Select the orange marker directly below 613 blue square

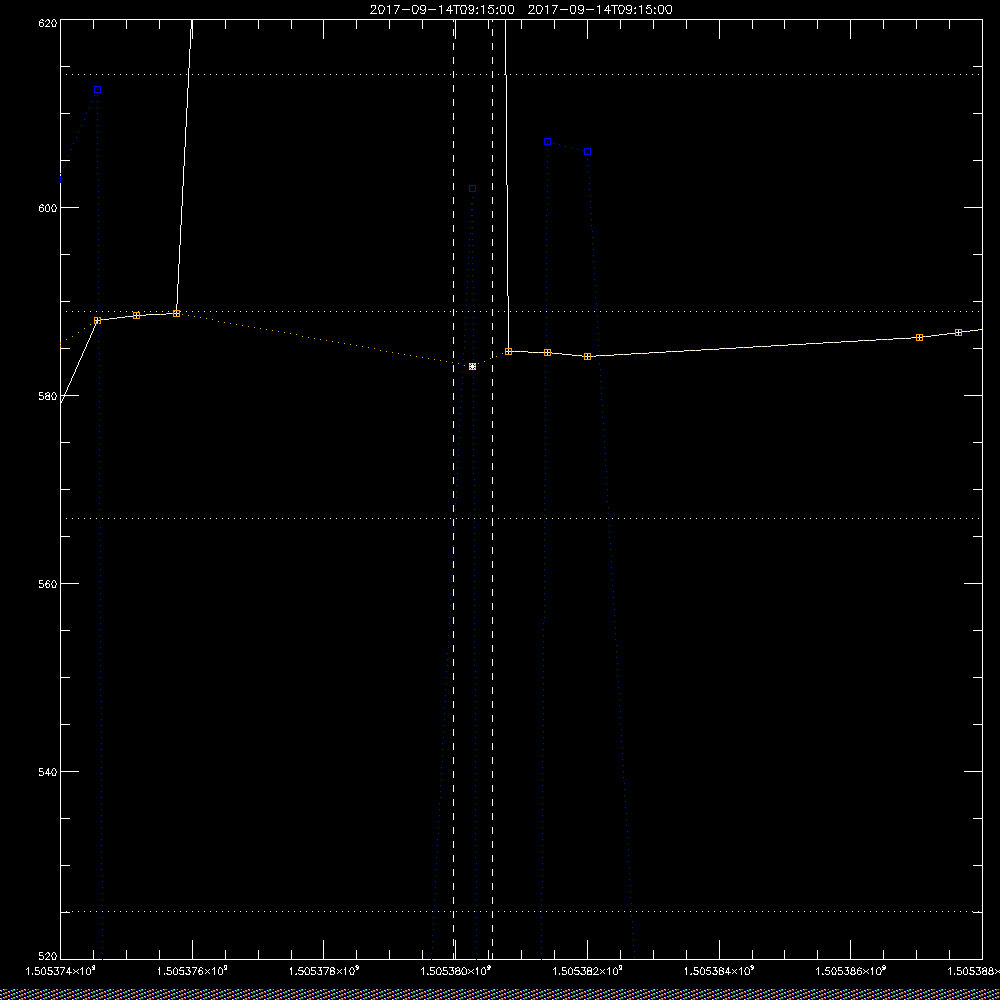(98, 321)
